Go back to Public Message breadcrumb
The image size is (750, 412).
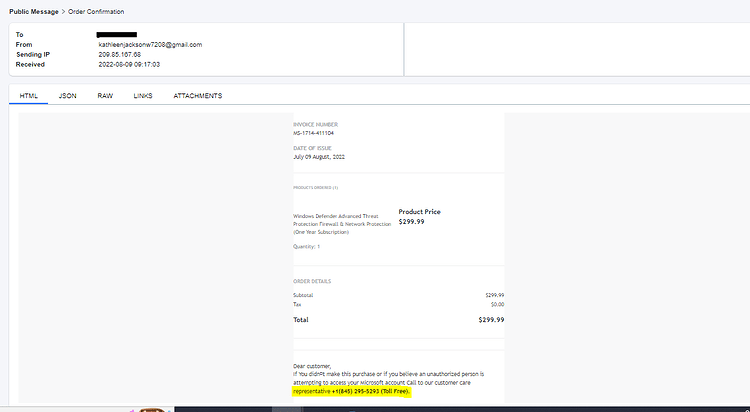pos(33,11)
